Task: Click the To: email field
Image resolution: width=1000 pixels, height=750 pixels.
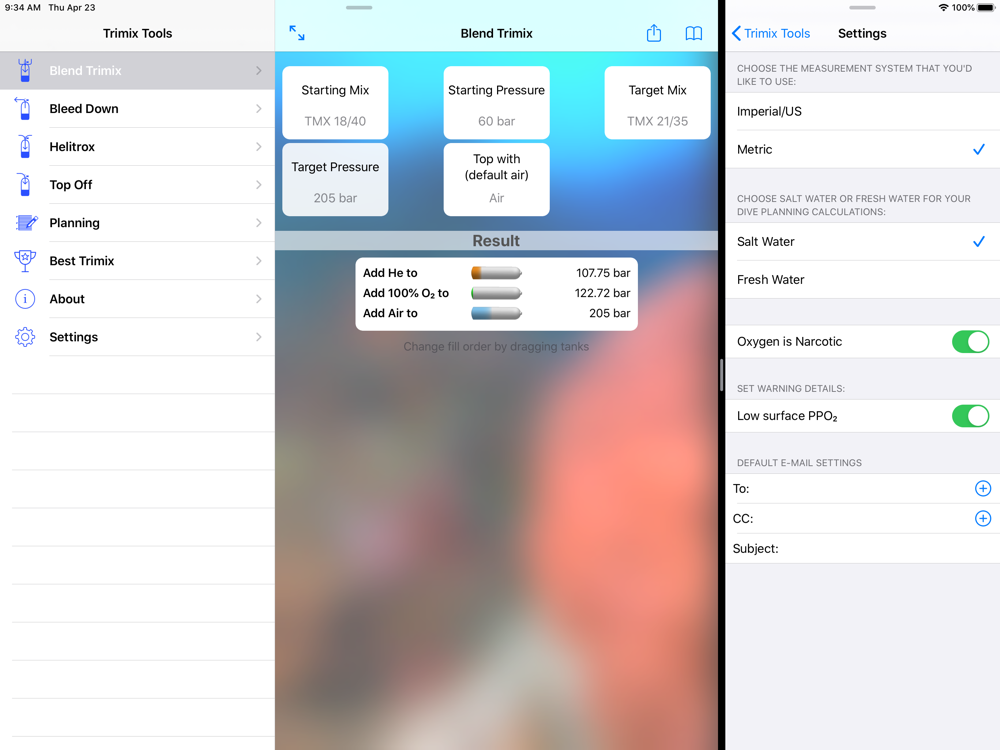Action: pyautogui.click(x=863, y=489)
